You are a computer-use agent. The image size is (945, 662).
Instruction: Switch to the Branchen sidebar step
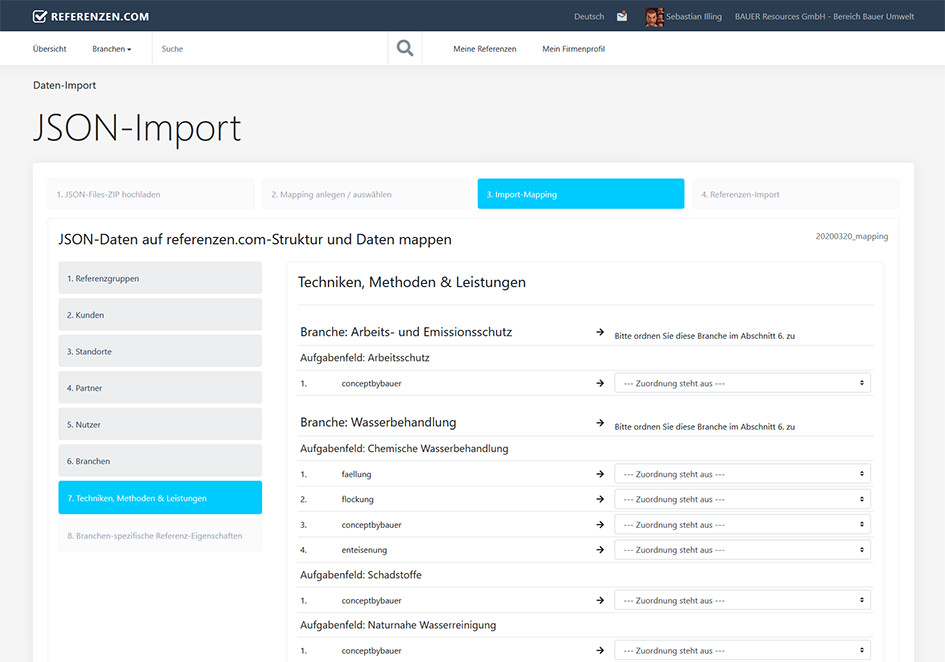tap(160, 461)
